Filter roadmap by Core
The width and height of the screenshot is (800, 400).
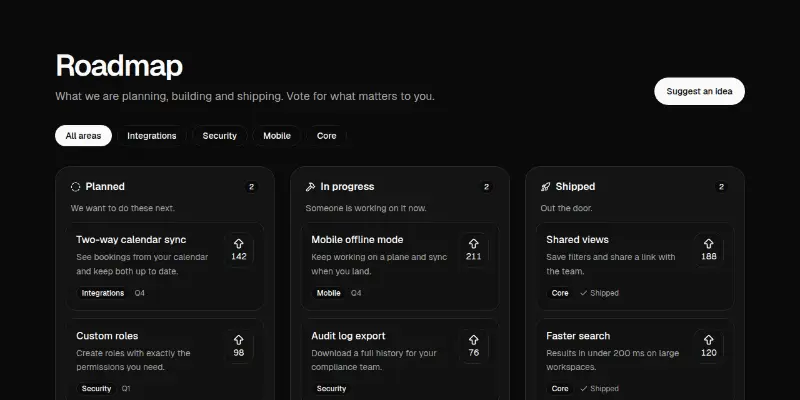click(x=327, y=136)
